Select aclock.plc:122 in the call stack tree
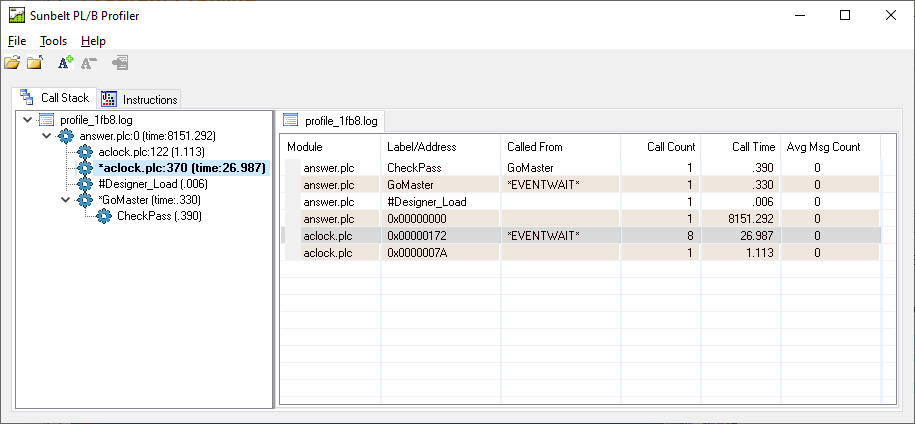This screenshot has width=915, height=424. pyautogui.click(x=138, y=152)
